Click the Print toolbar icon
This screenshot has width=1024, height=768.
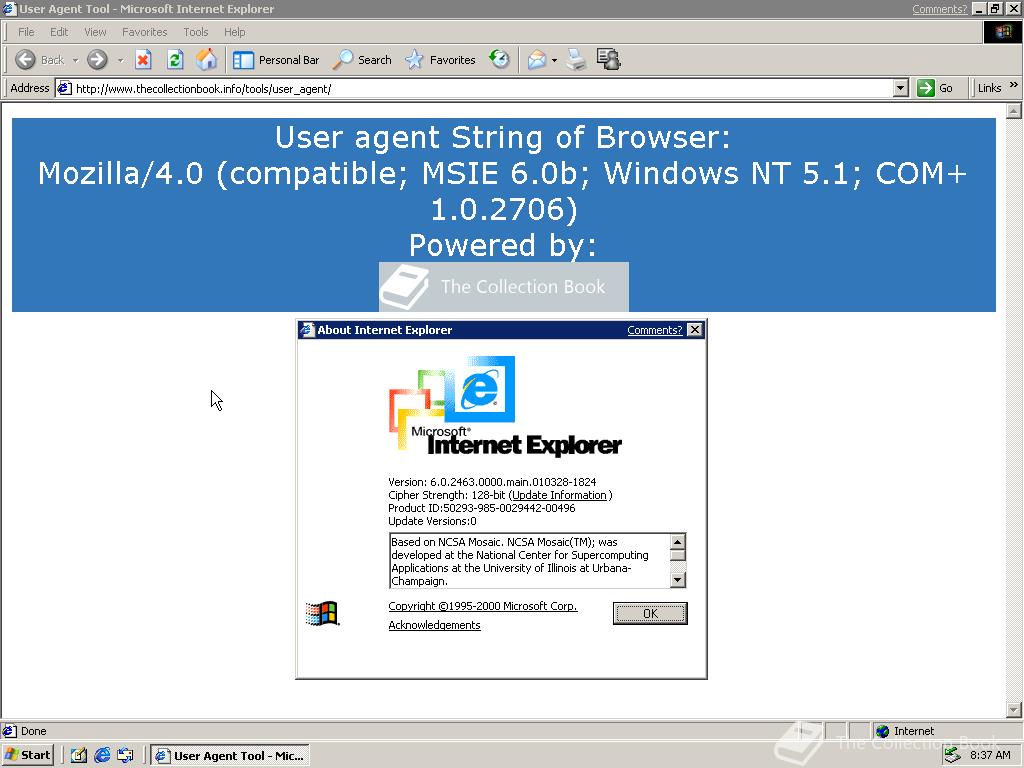coord(575,60)
